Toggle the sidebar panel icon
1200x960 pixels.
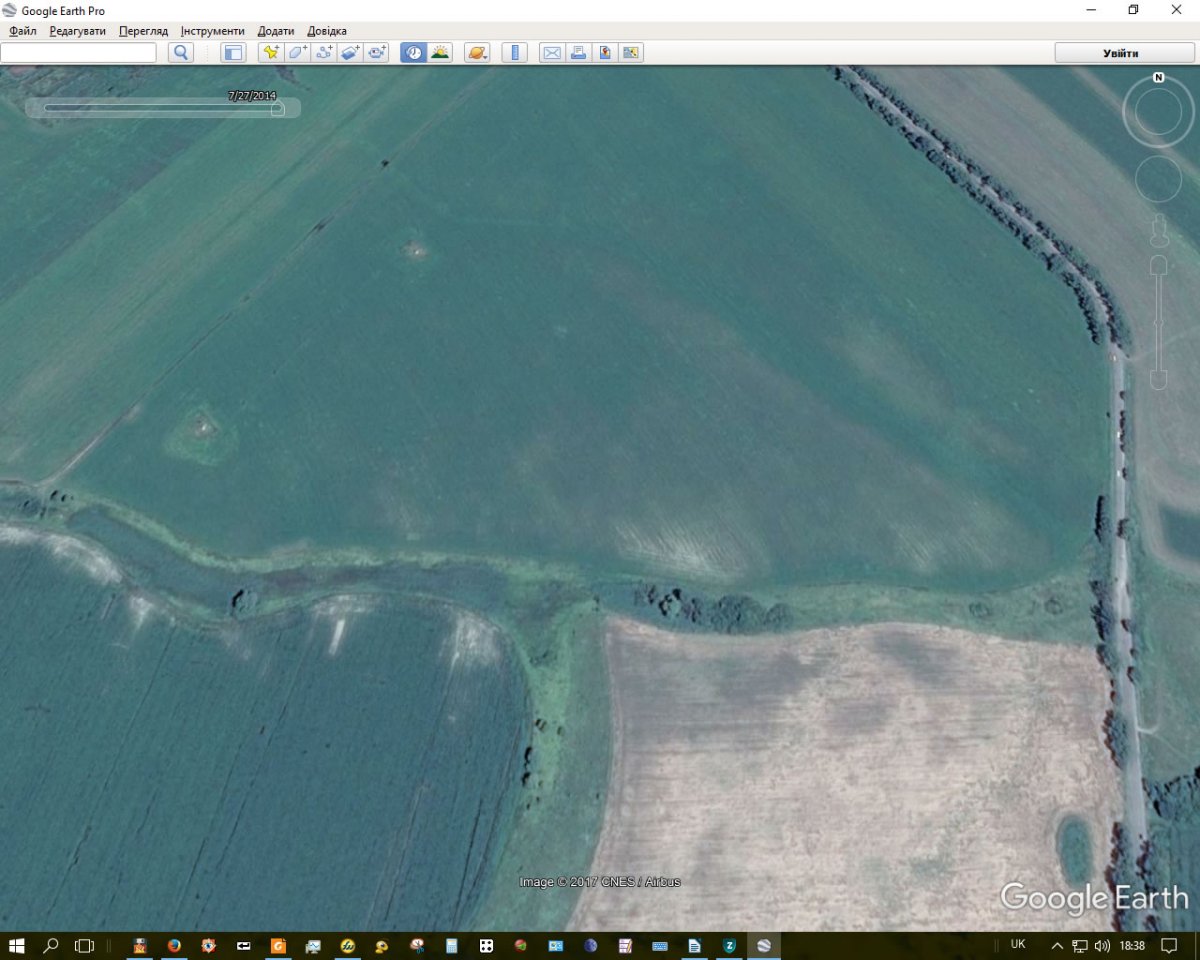pyautogui.click(x=233, y=53)
